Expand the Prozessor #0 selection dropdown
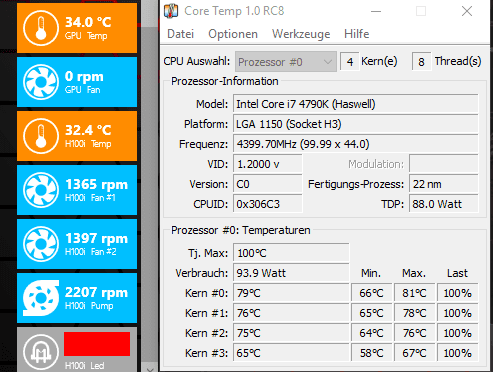The image size is (493, 372). point(286,62)
